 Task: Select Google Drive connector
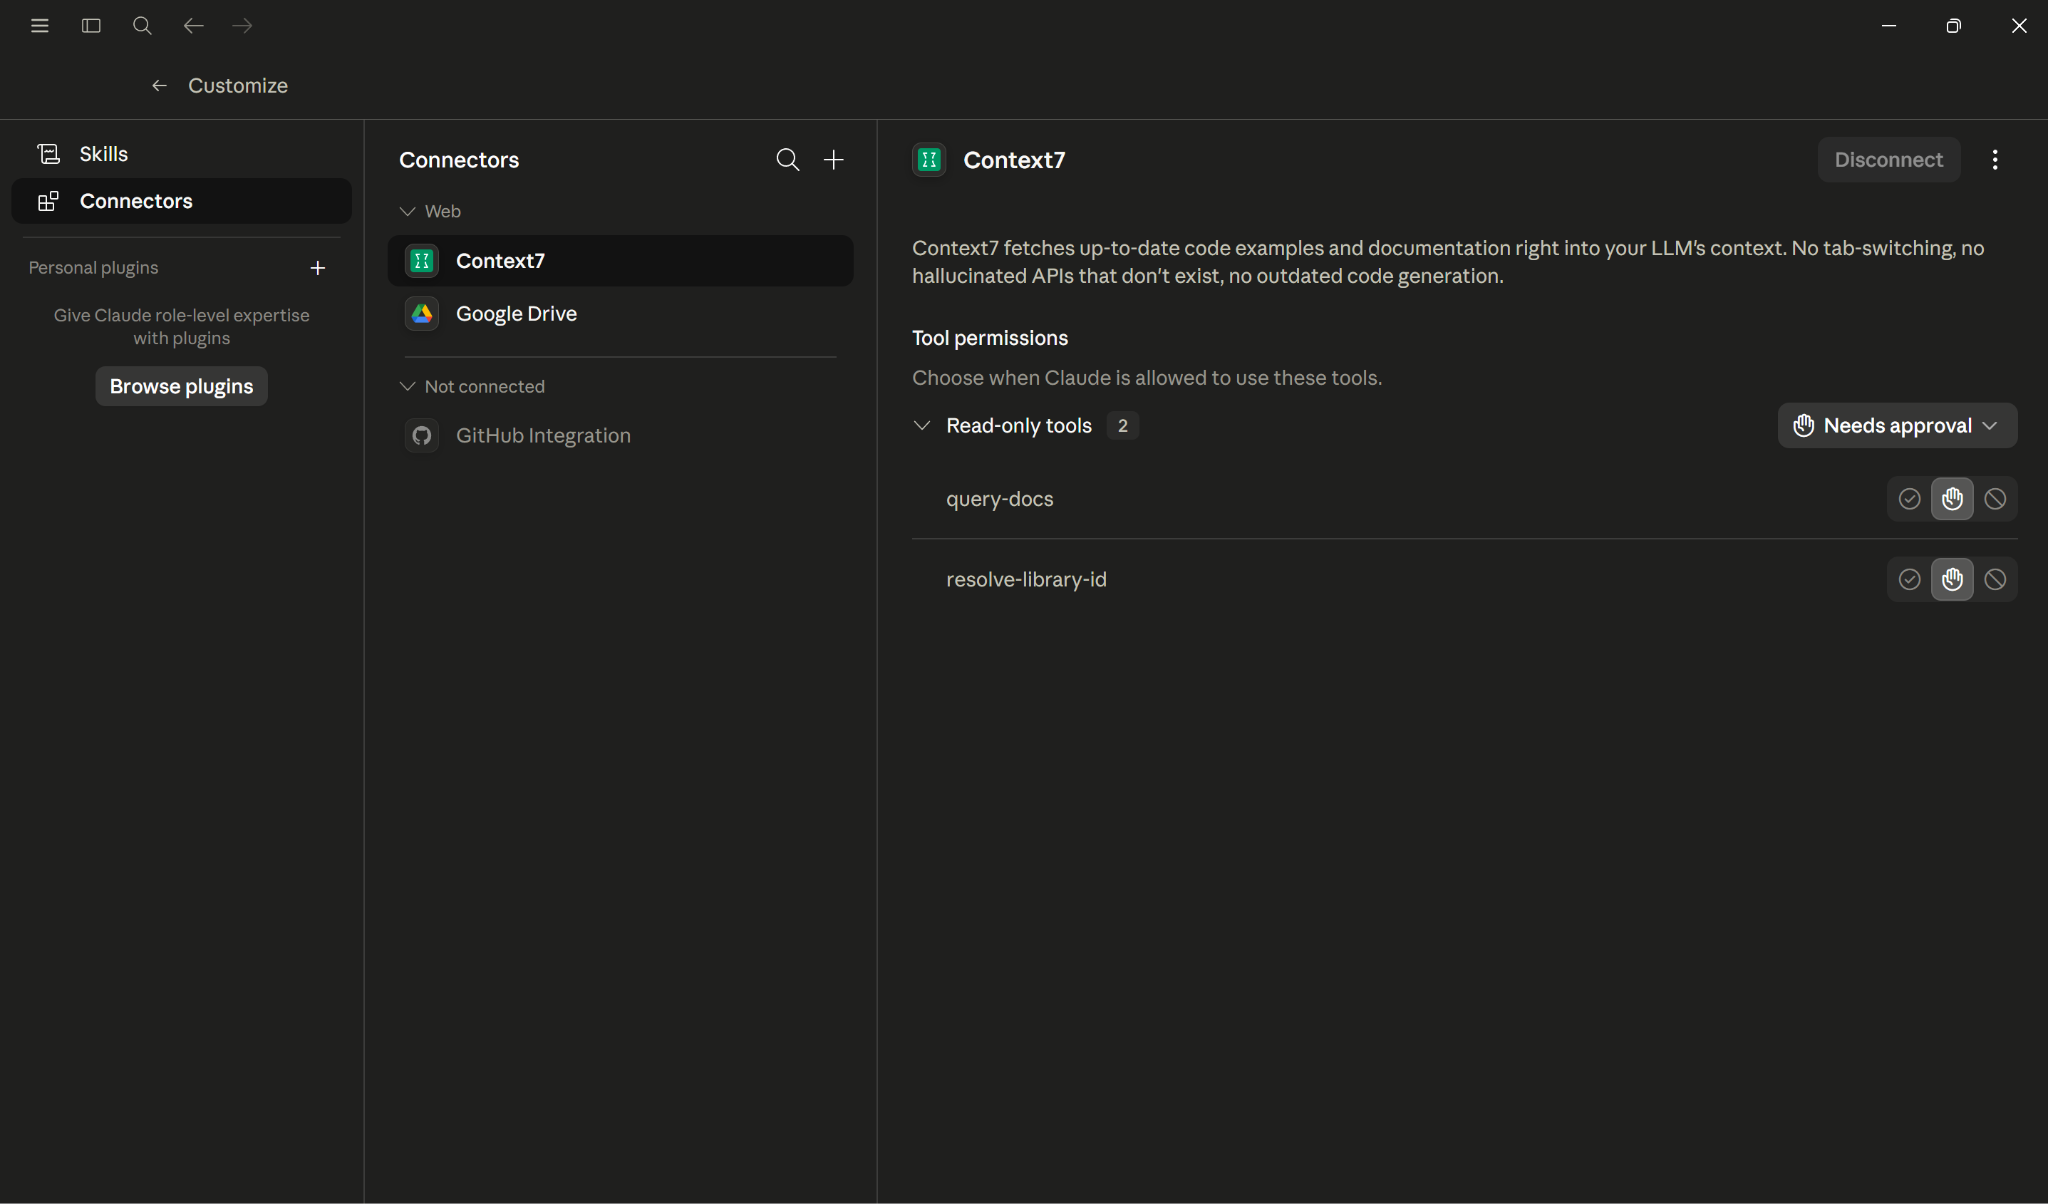[620, 314]
